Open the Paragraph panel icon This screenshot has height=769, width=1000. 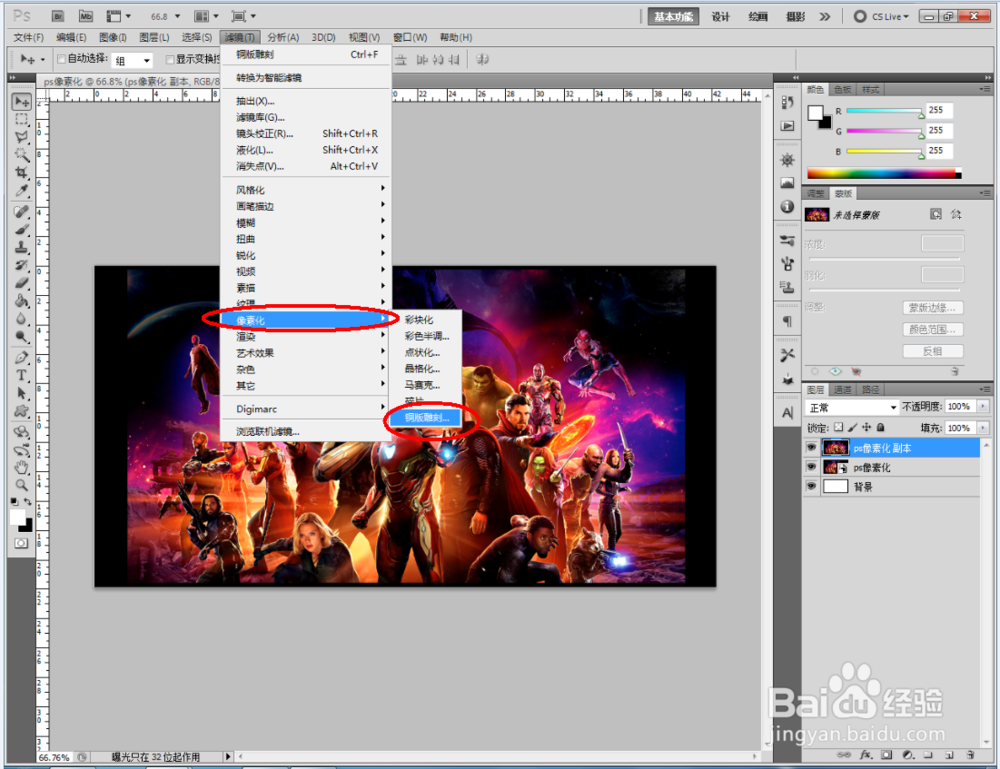(x=788, y=321)
